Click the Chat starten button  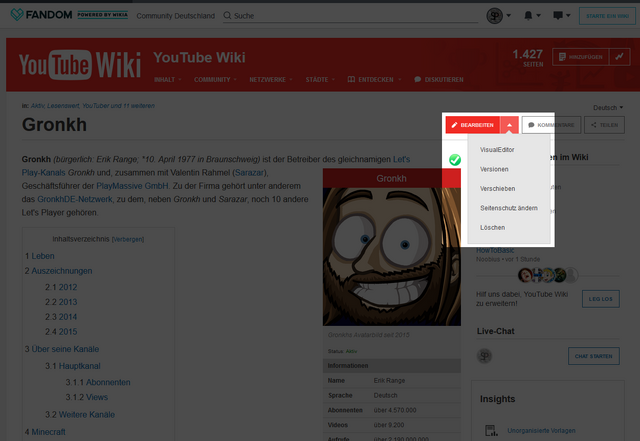click(593, 356)
